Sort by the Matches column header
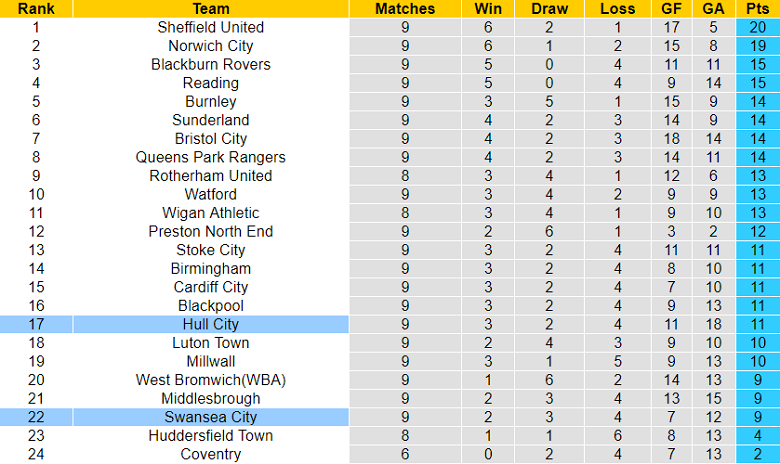The height and width of the screenshot is (464, 780). coord(405,8)
